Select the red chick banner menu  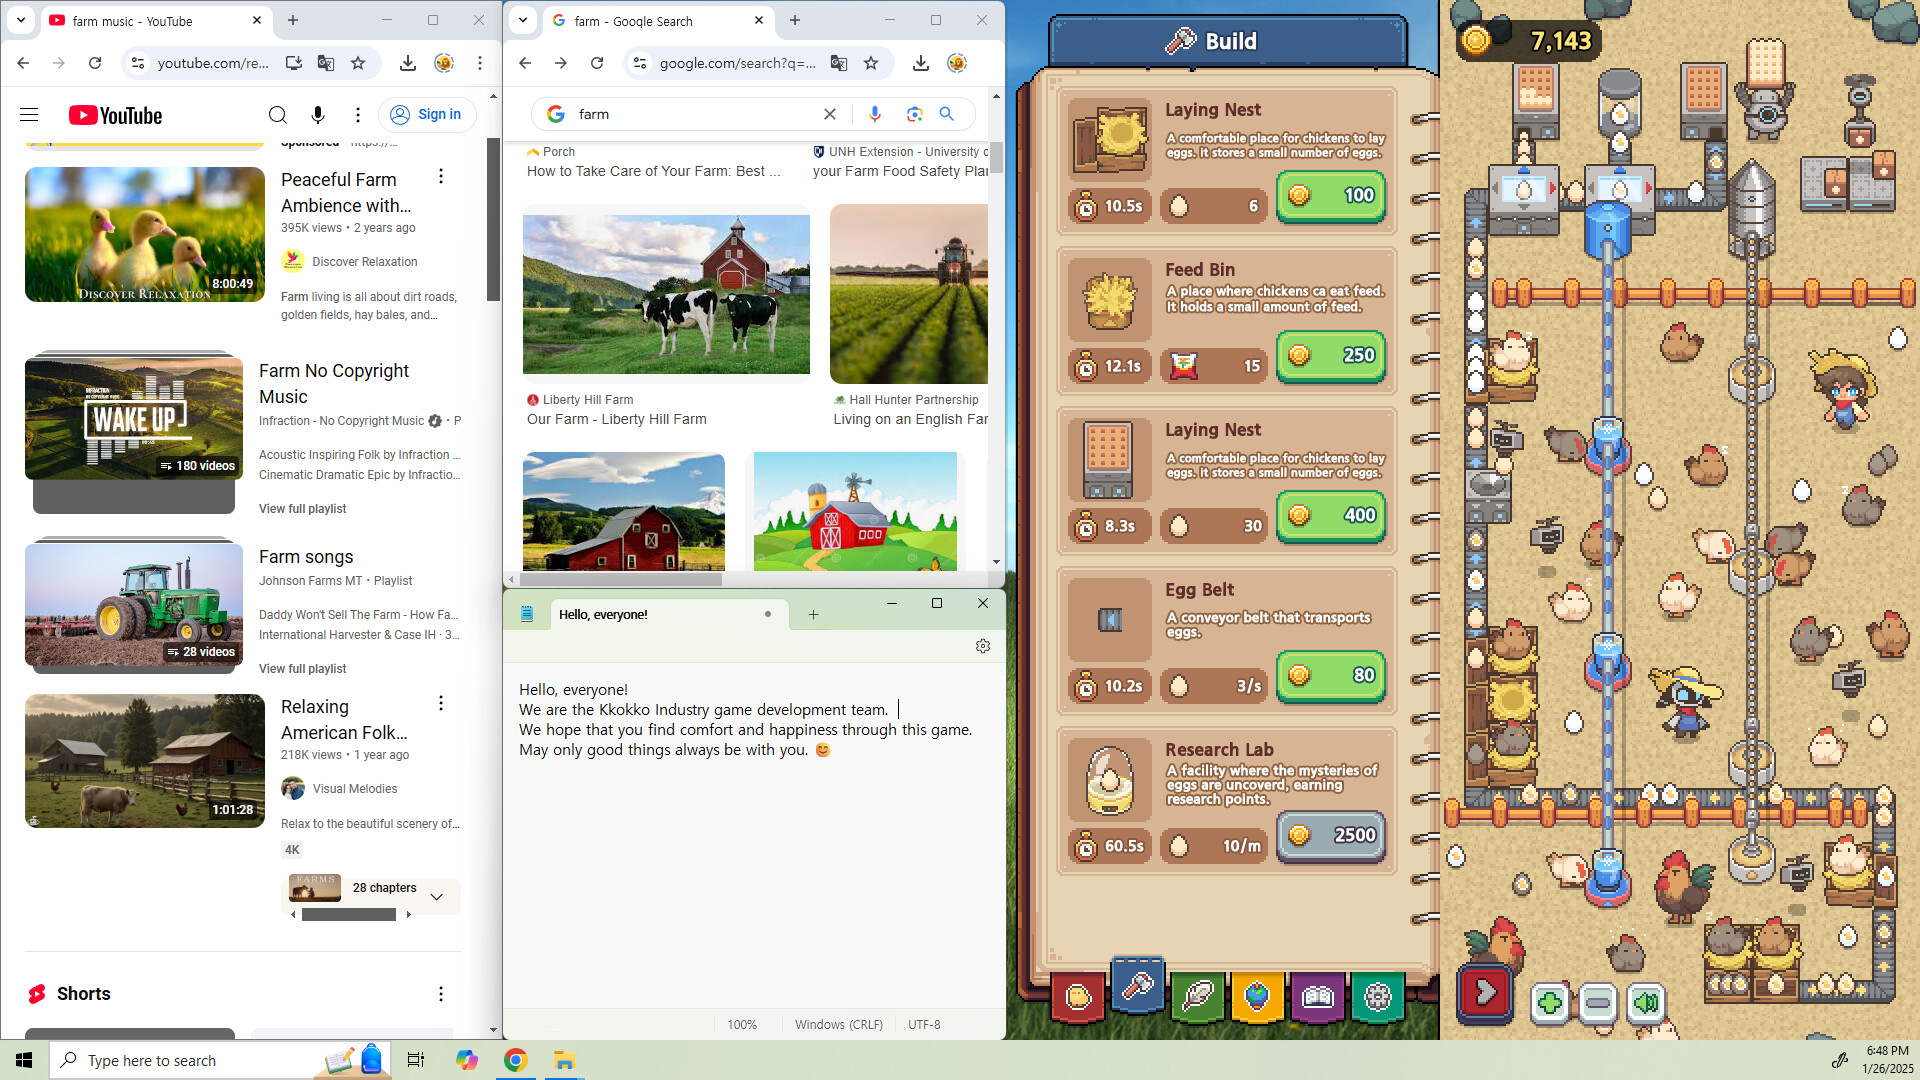point(1077,997)
